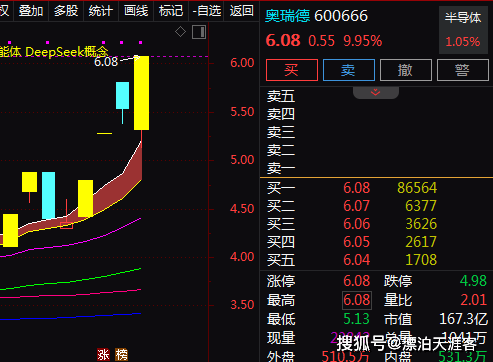This screenshot has height=362, width=493.
Task: Click the stock name 奥瑞德
Action: pos(288,16)
